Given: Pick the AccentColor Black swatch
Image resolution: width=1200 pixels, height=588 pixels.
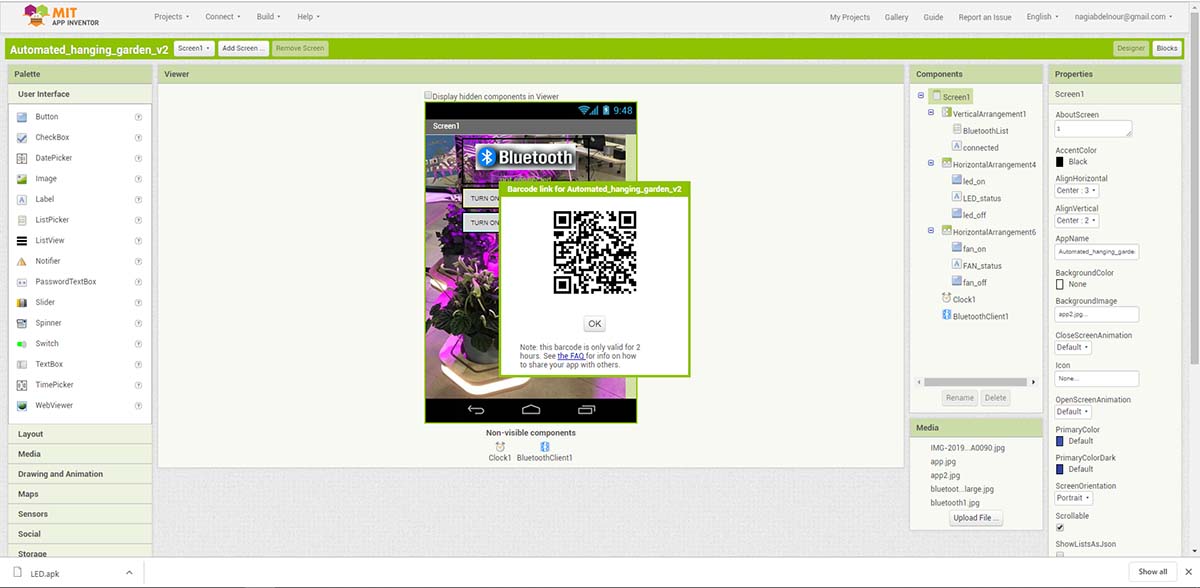Looking at the screenshot, I should coord(1060,161).
